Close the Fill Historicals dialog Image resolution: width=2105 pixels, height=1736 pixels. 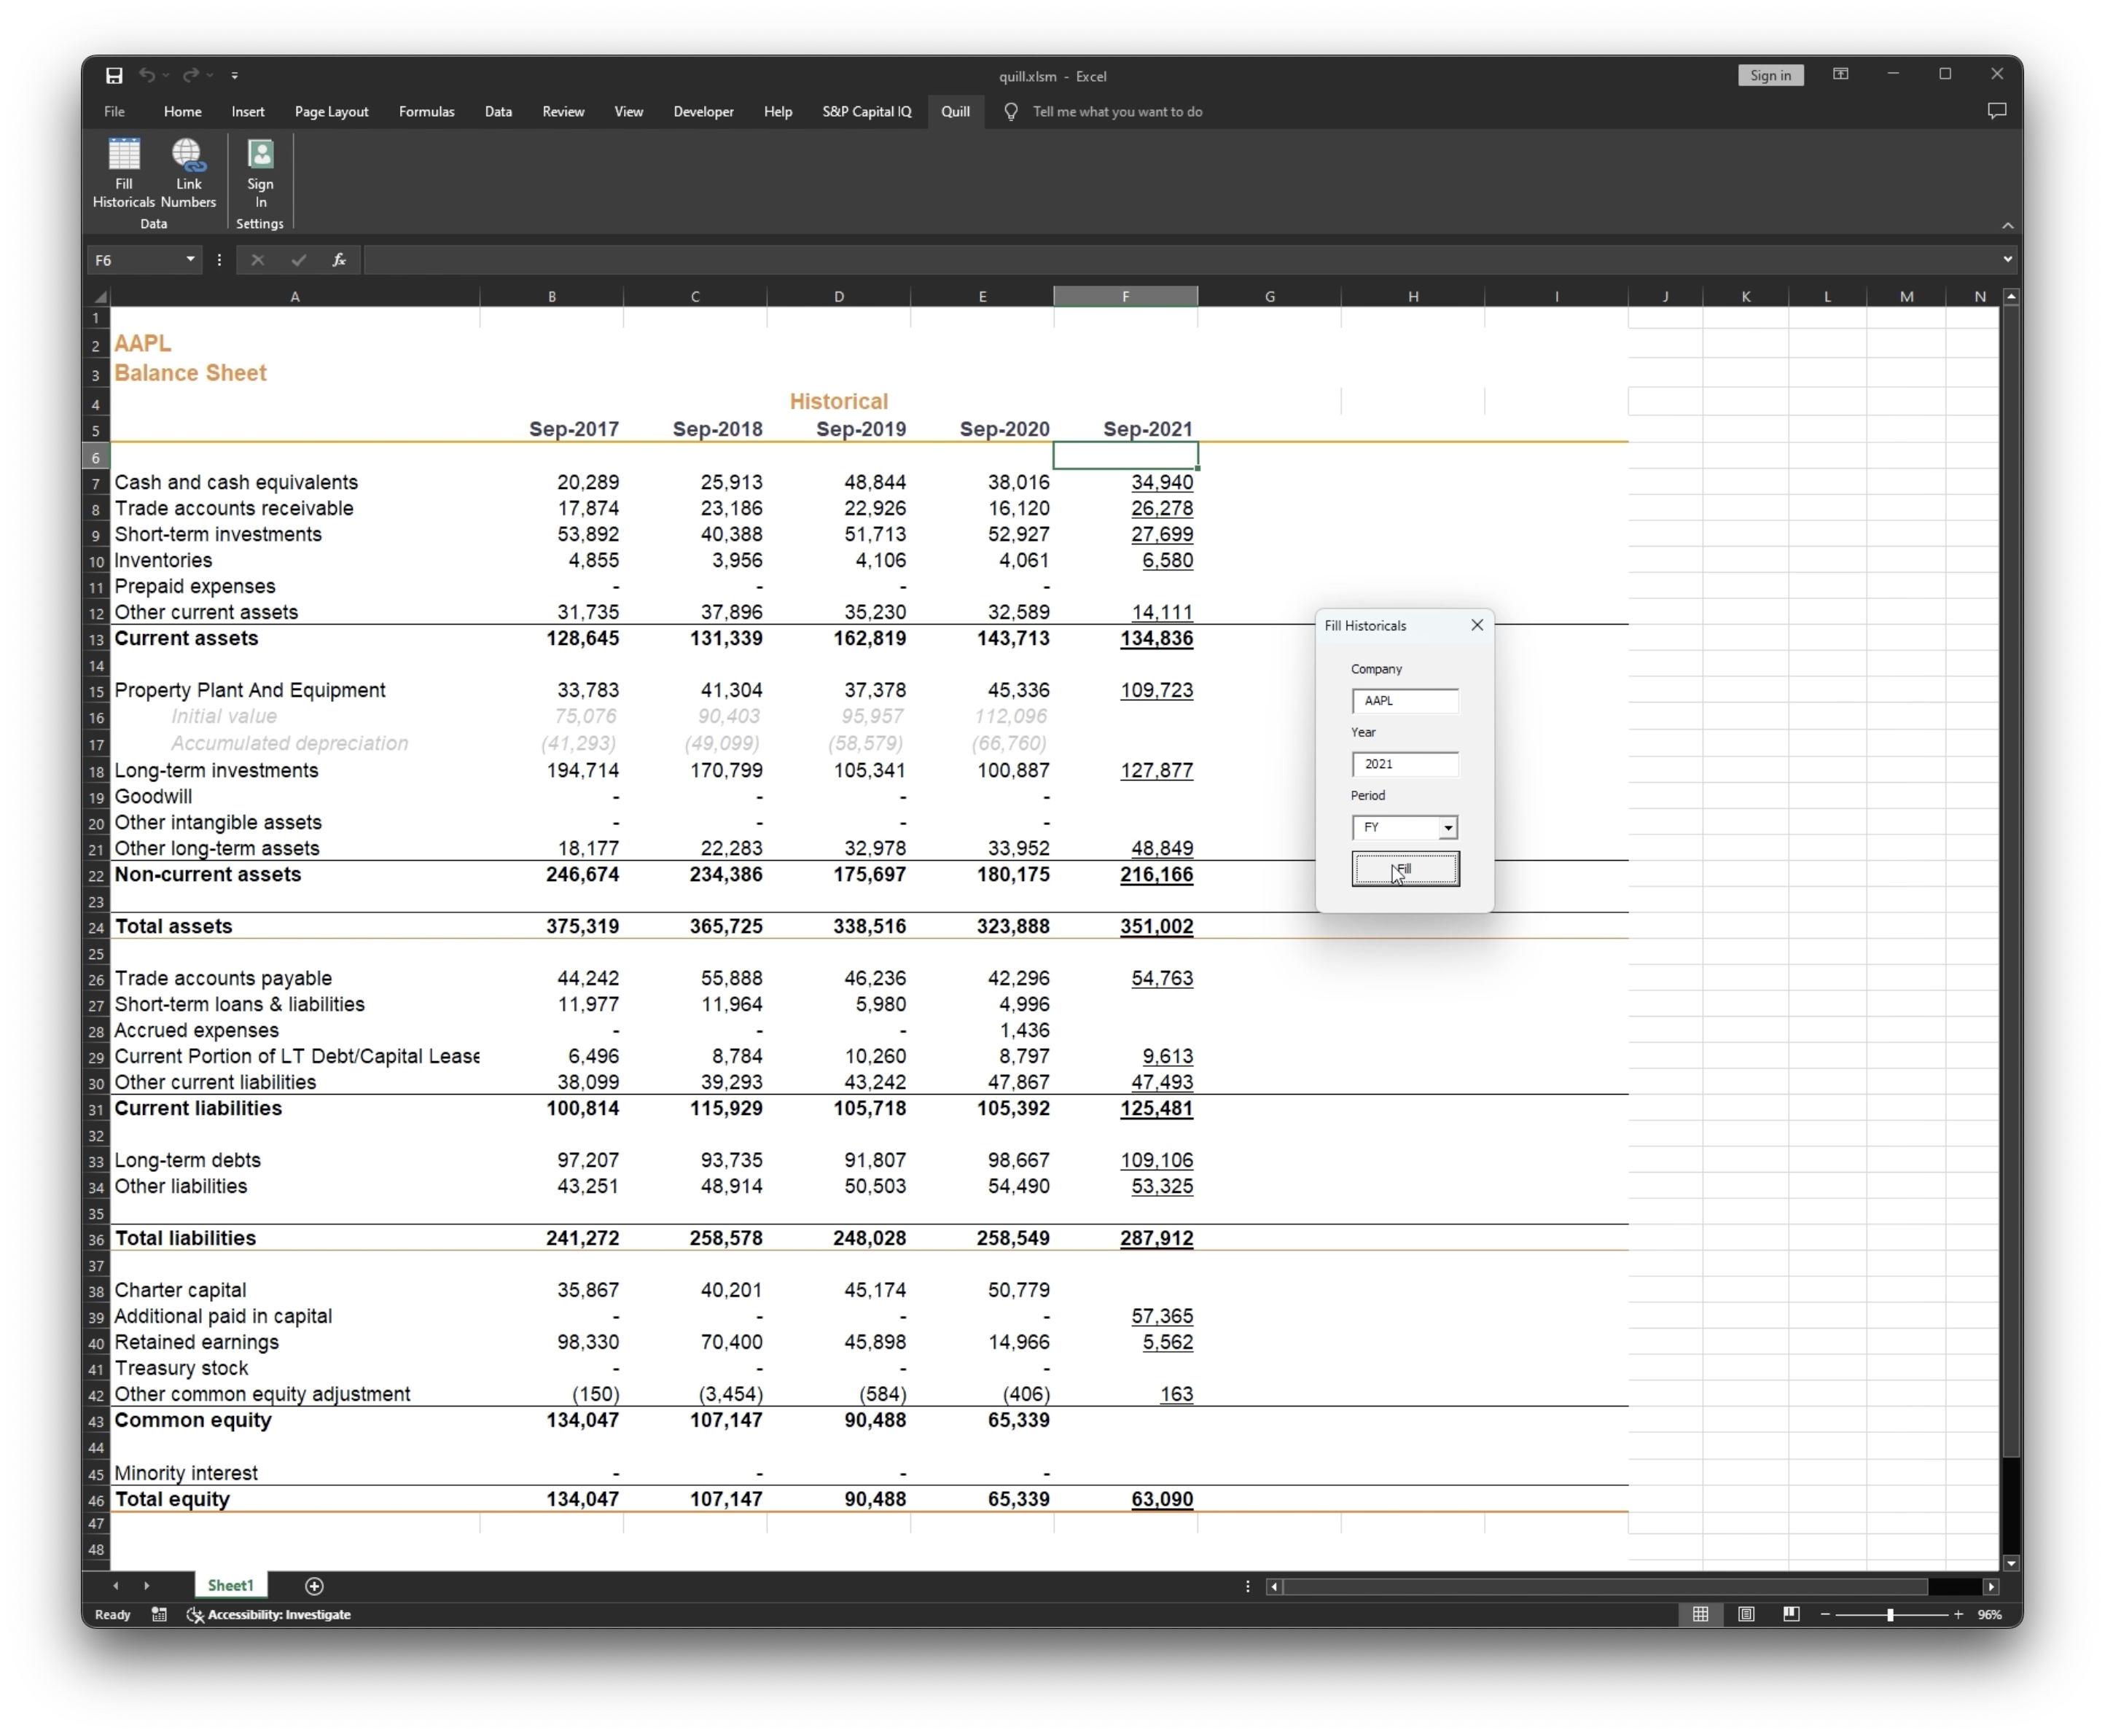[x=1476, y=625]
